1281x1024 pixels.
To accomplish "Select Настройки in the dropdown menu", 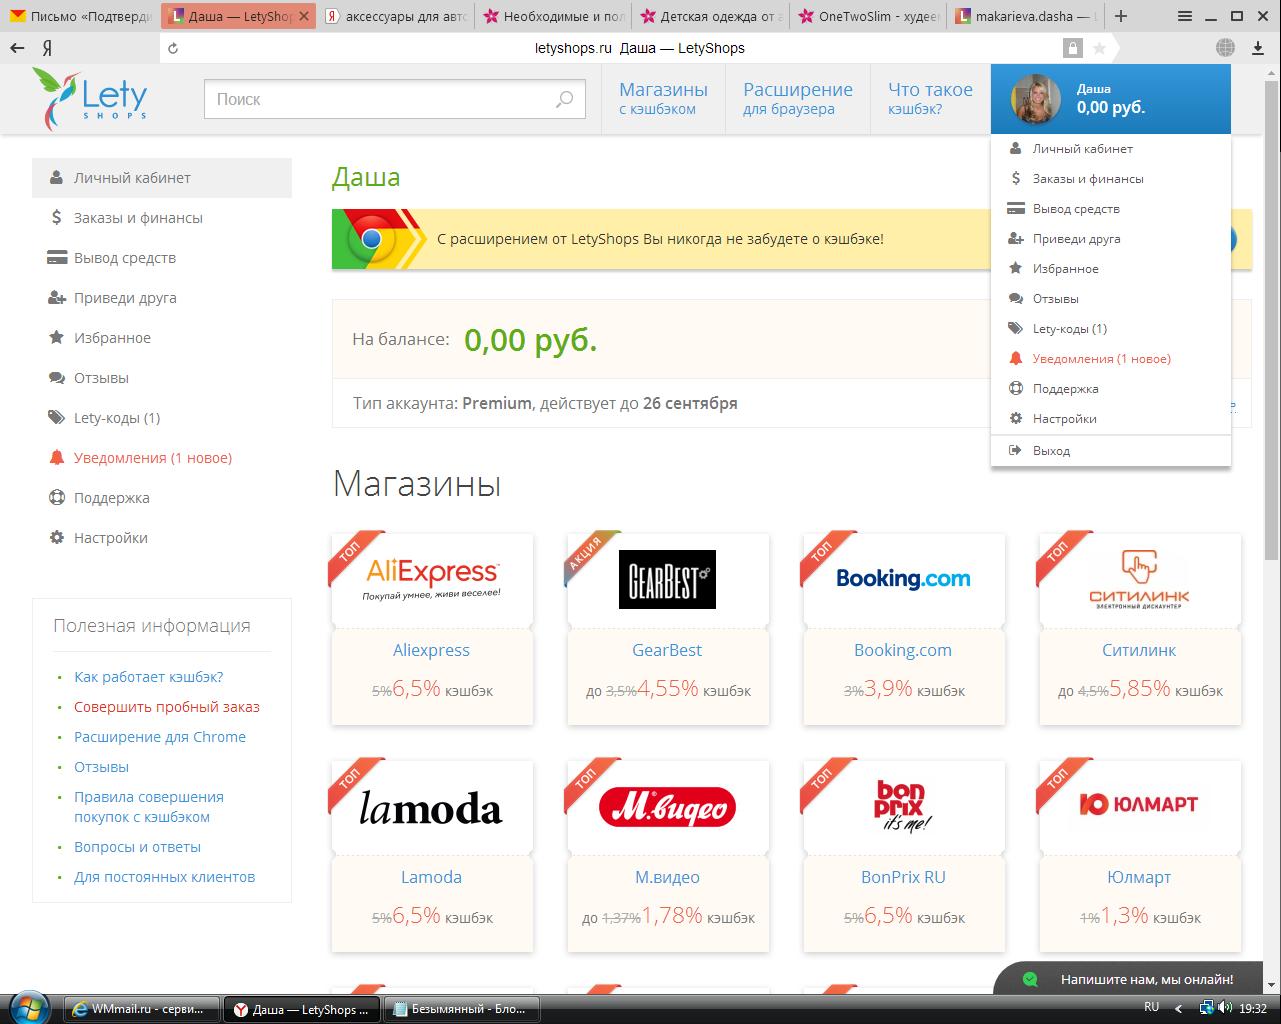I will click(x=1111, y=419).
